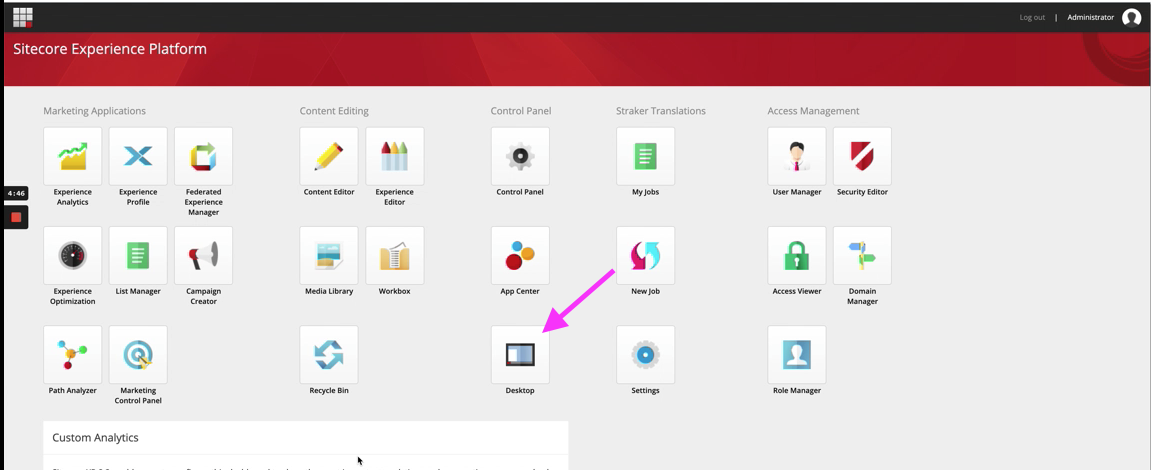Open the Domain Manager signpost icon
This screenshot has height=470, width=1151.
pyautogui.click(x=863, y=256)
